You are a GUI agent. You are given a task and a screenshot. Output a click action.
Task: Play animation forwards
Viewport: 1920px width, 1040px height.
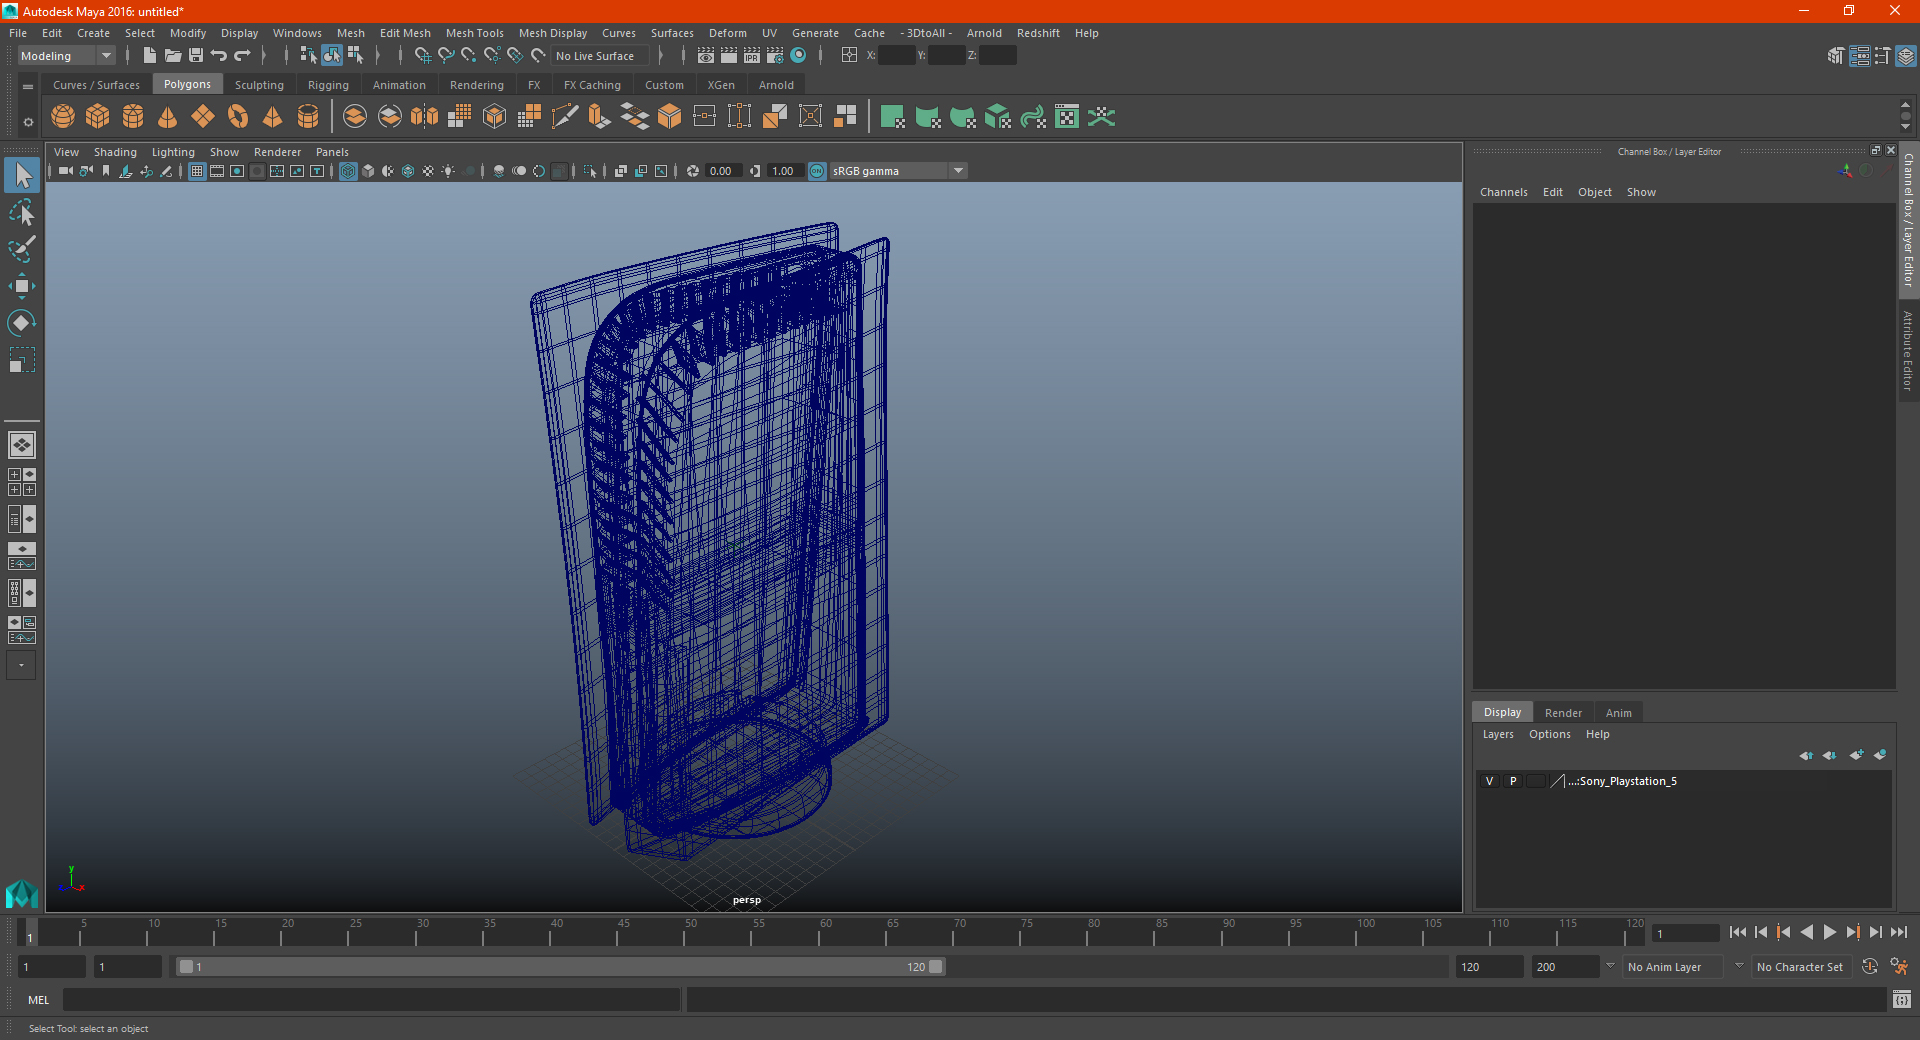click(x=1829, y=932)
